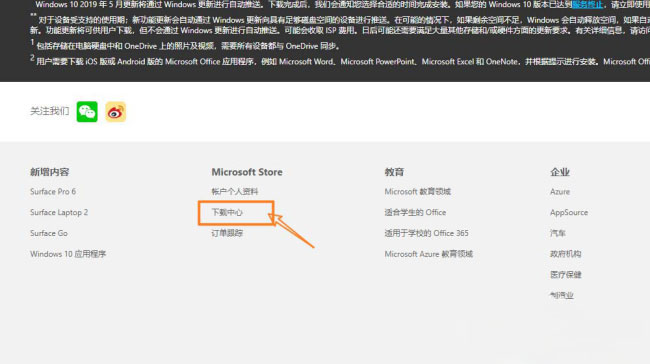
Task: Open Microsoft 教育领域 link
Action: (x=417, y=192)
